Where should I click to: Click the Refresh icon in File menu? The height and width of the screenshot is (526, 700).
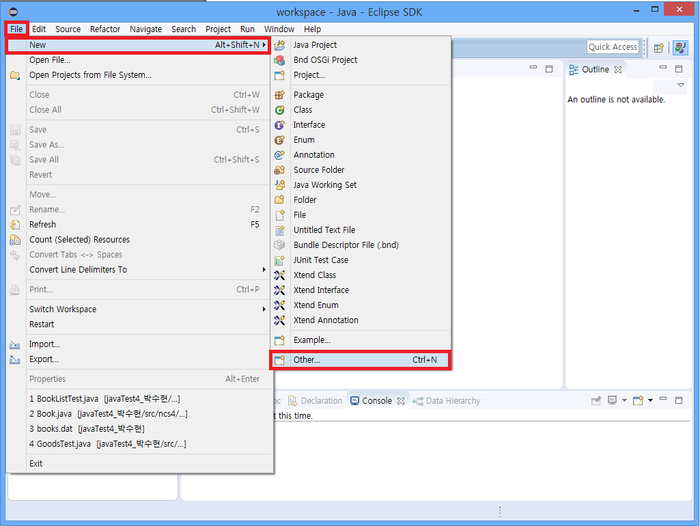[x=15, y=225]
